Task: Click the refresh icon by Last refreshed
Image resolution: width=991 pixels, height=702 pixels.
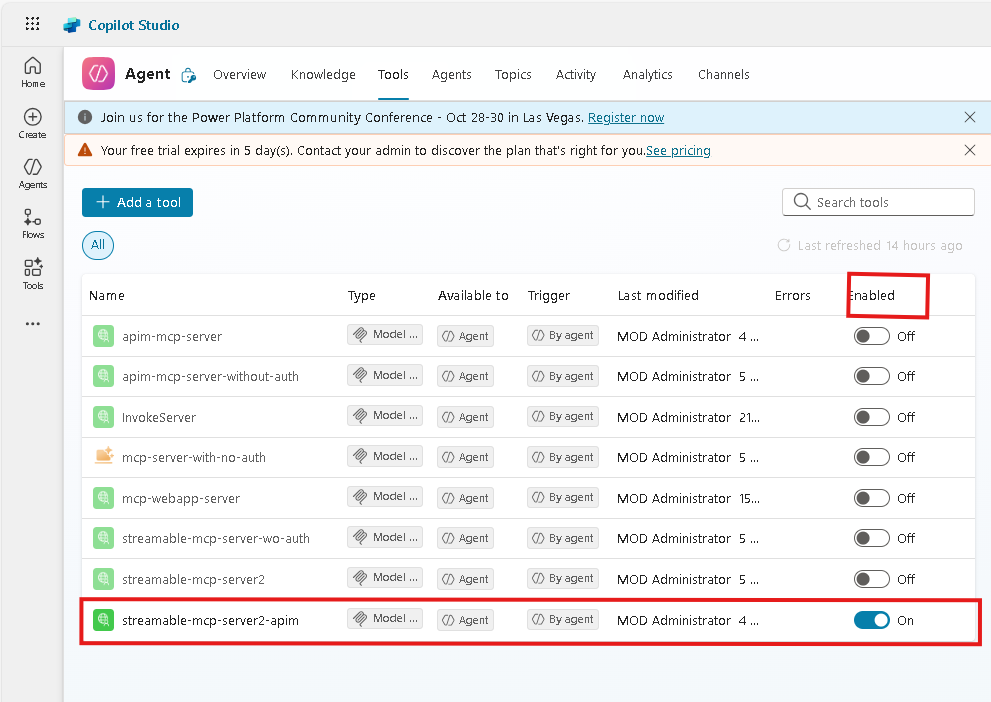Action: pyautogui.click(x=784, y=245)
